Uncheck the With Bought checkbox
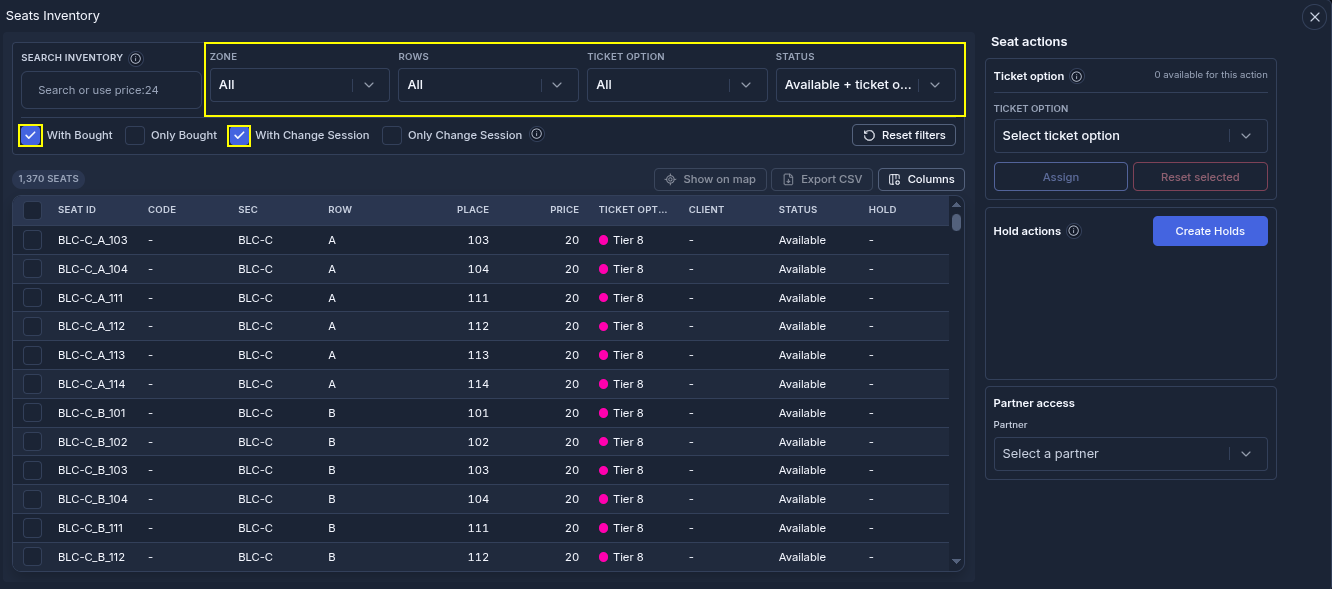The image size is (1332, 589). pyautogui.click(x=30, y=135)
